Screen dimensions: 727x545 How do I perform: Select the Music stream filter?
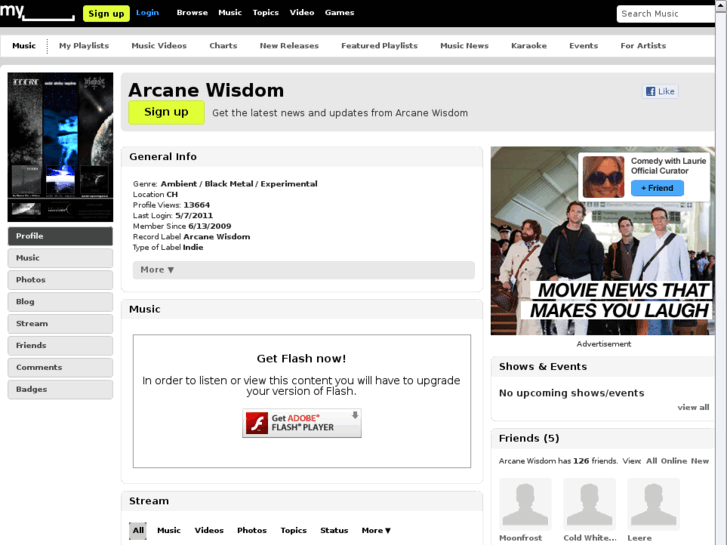pos(169,530)
